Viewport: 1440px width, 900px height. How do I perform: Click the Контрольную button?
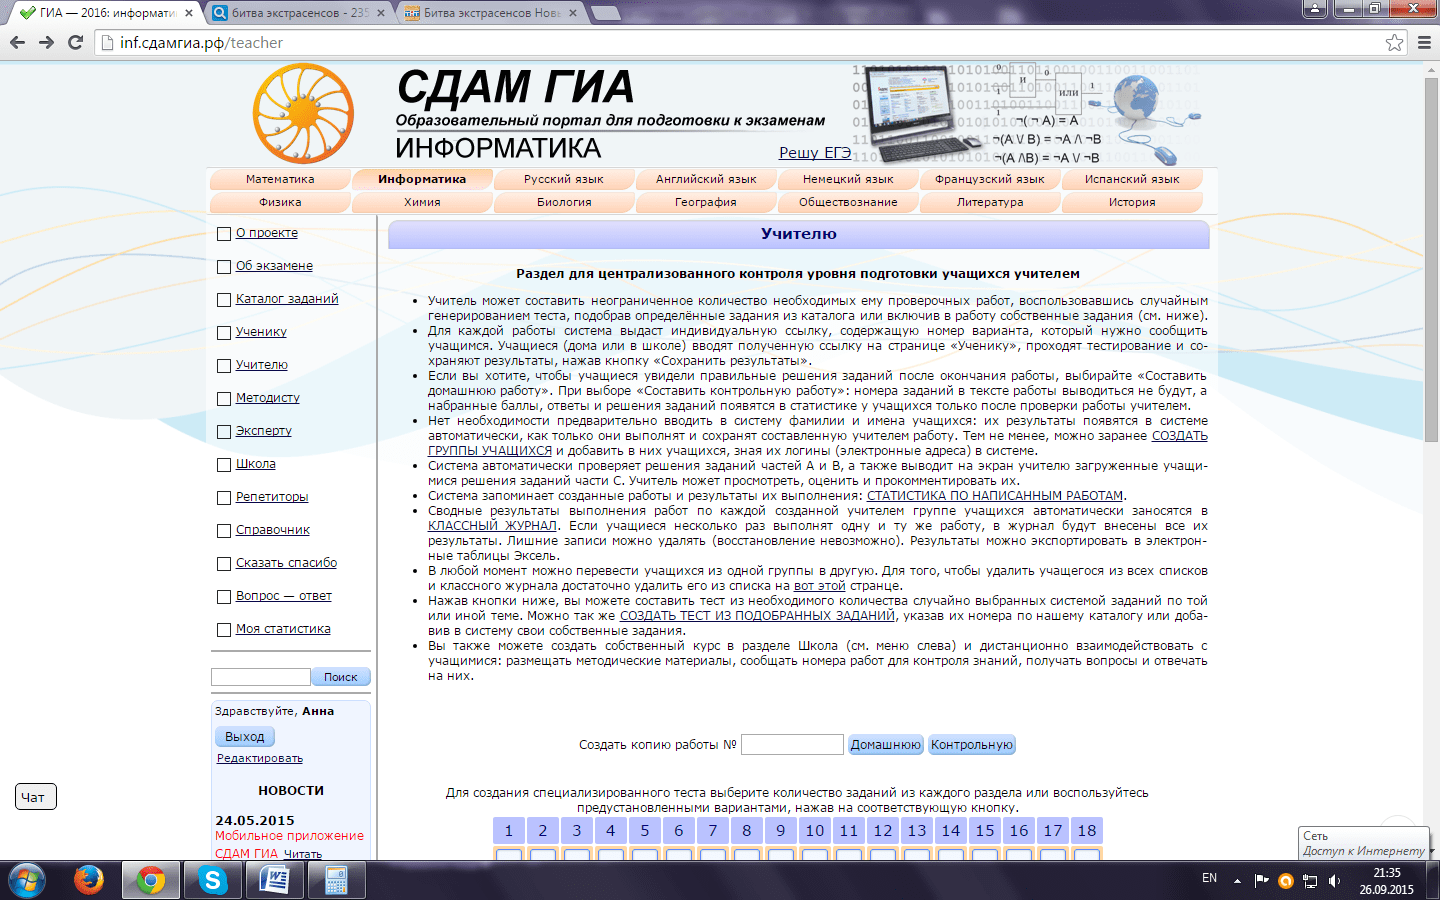click(x=972, y=745)
